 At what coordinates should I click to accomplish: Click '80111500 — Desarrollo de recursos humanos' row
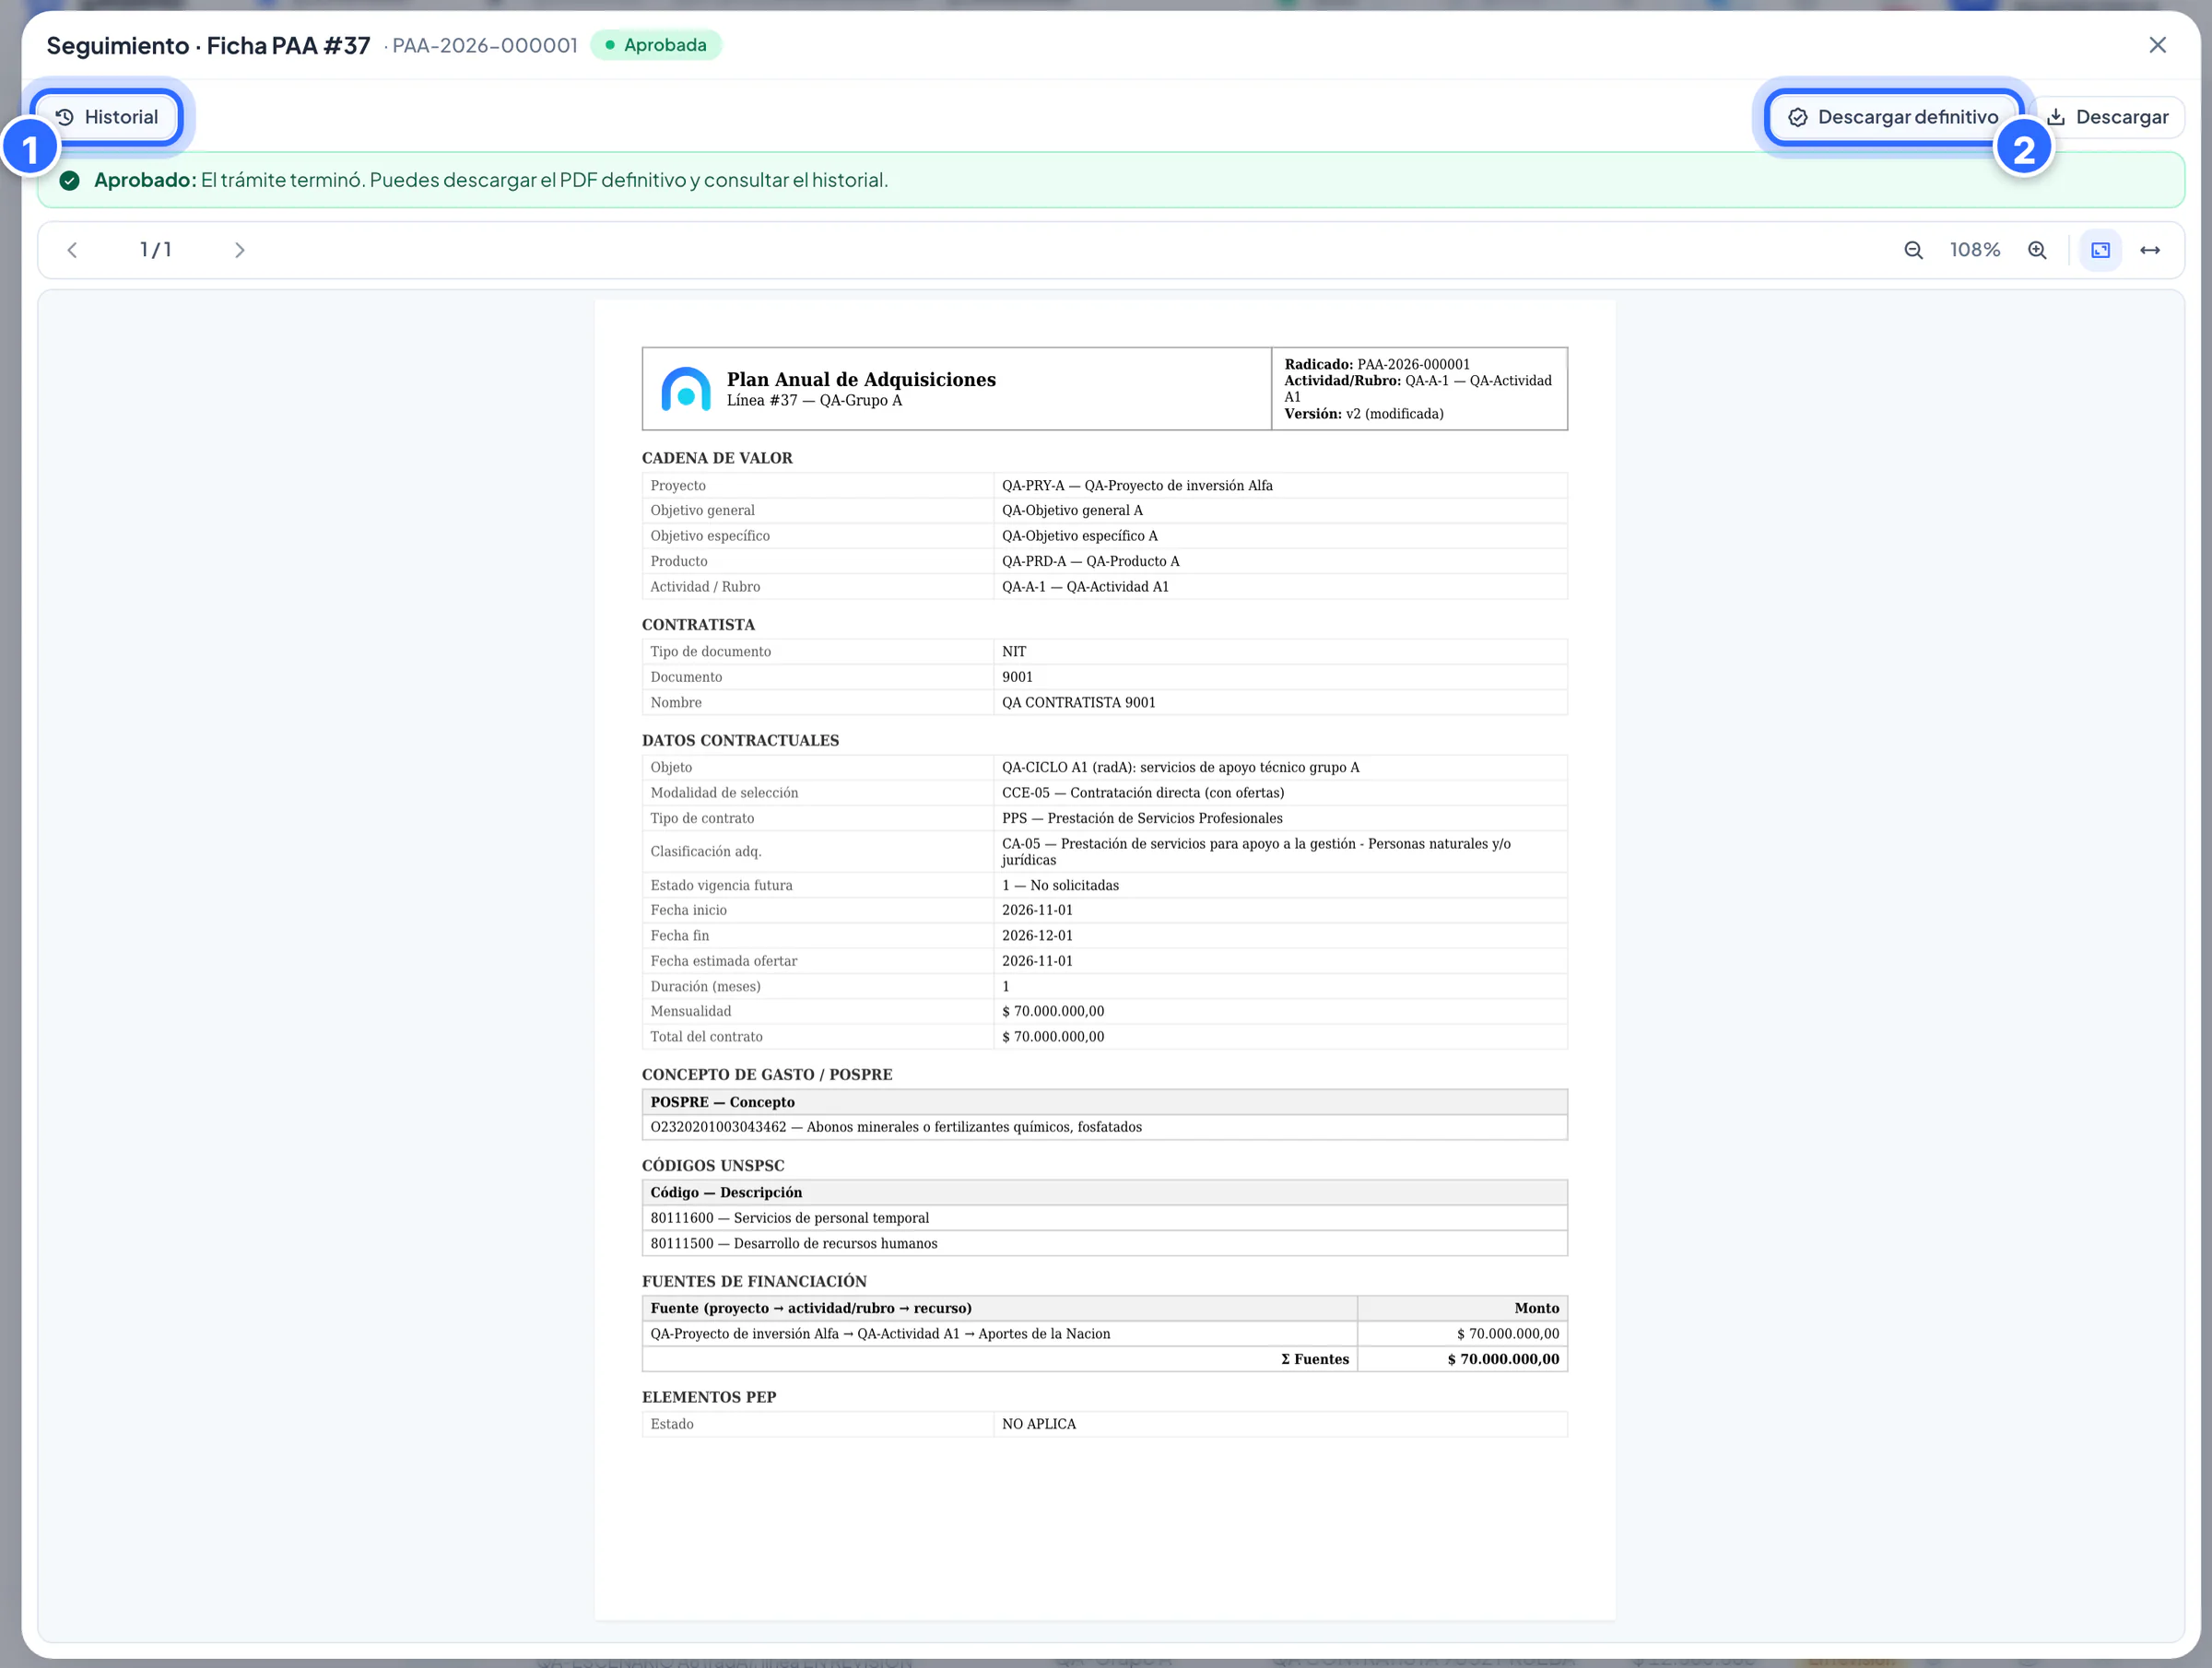[1104, 1243]
